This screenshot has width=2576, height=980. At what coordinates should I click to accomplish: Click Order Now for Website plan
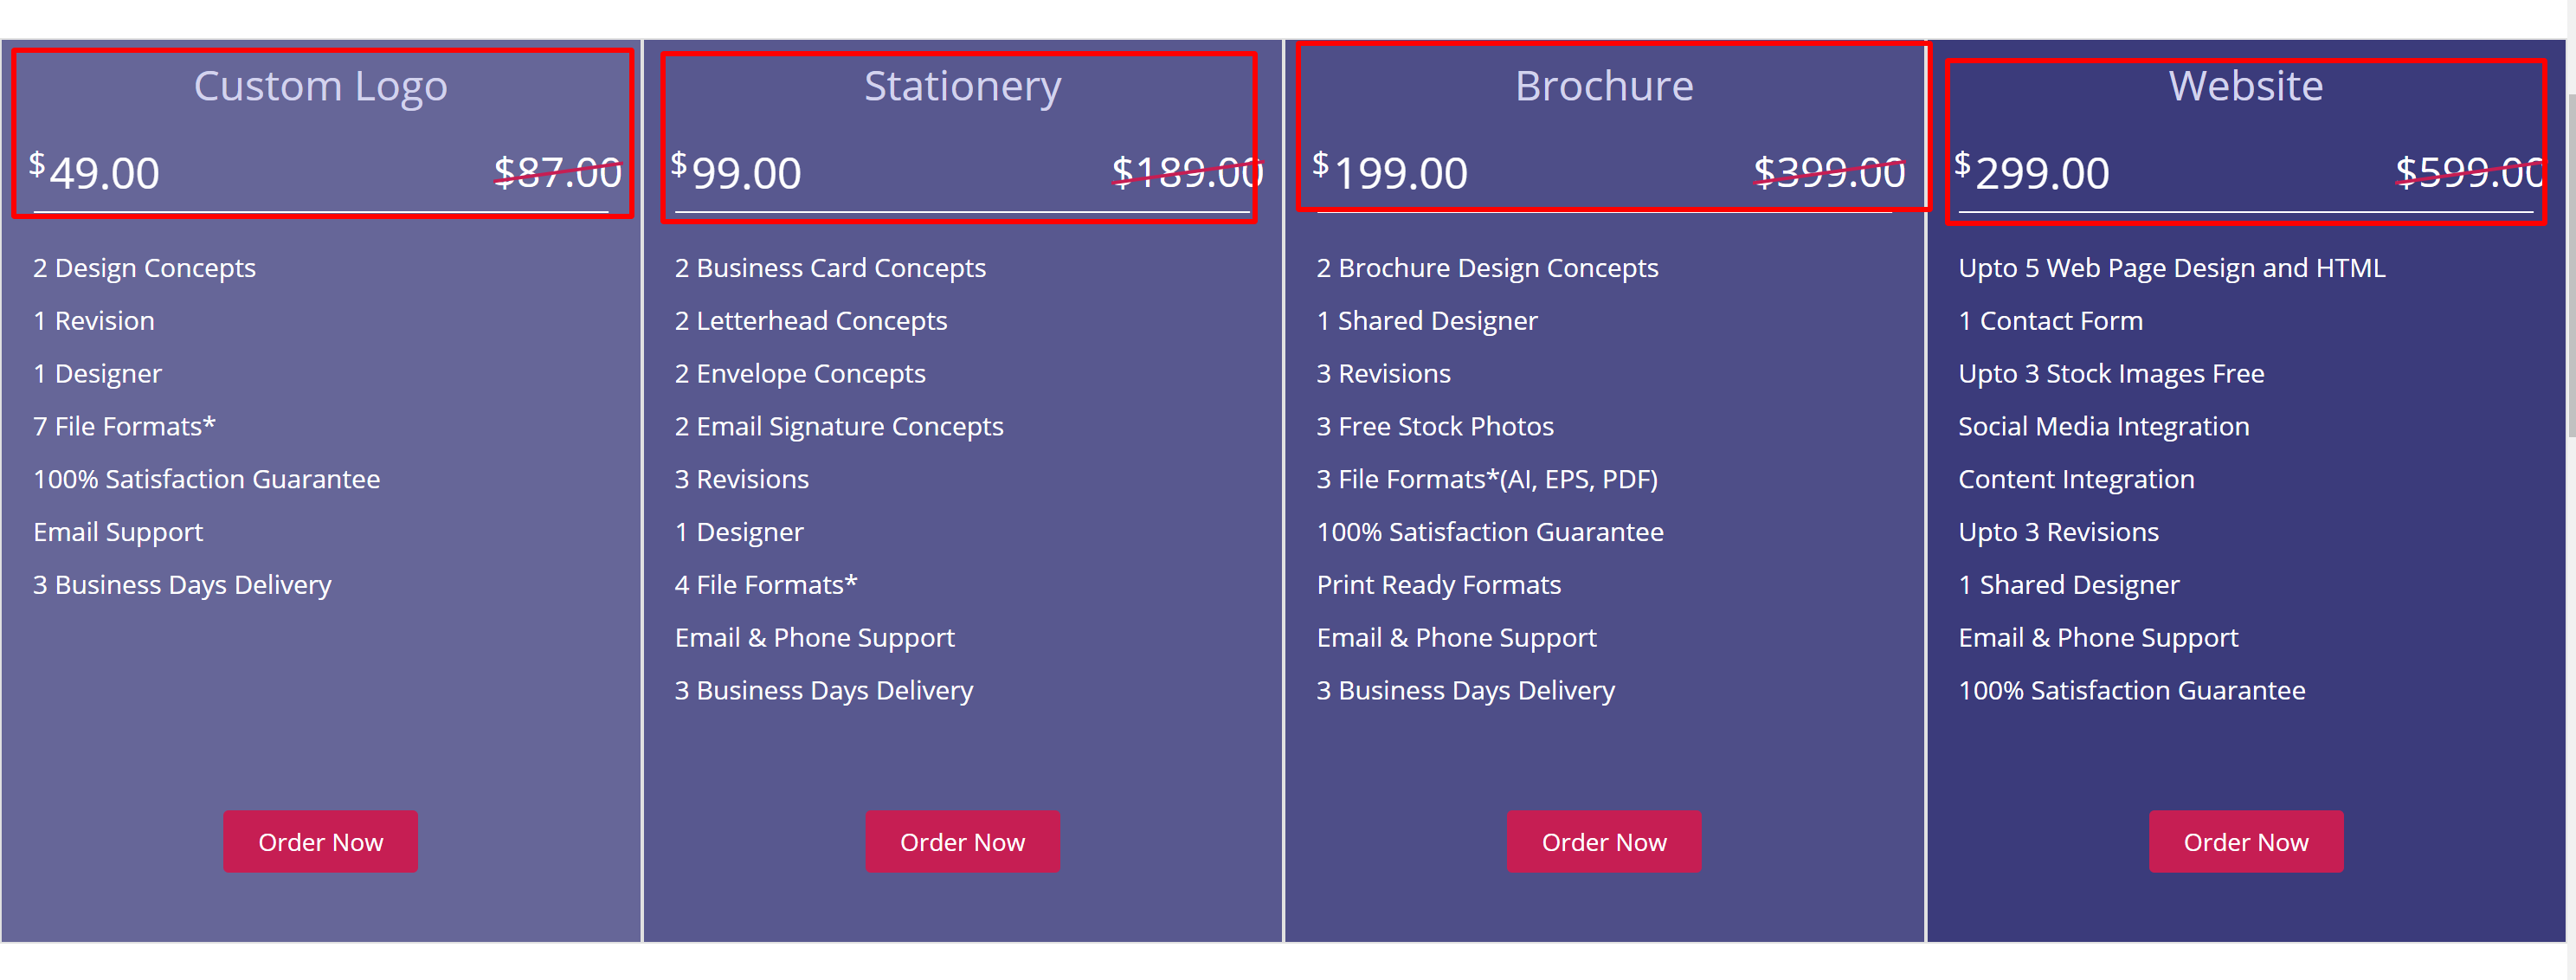[2246, 841]
